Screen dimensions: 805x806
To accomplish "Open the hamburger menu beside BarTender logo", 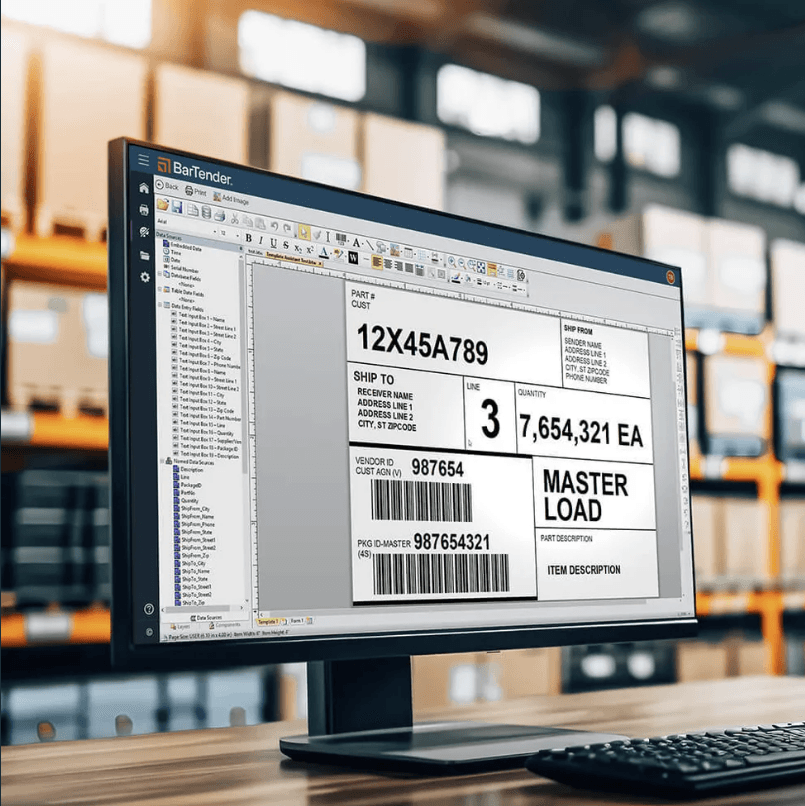I will 143,160.
